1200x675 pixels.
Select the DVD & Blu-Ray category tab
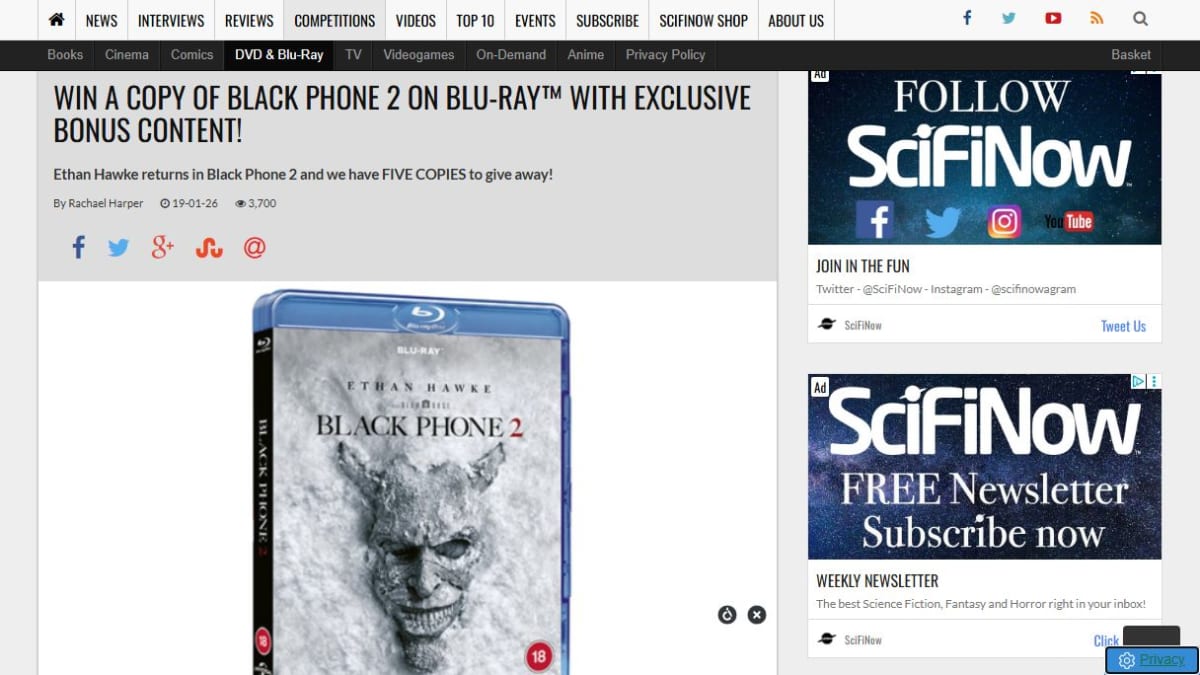279,55
